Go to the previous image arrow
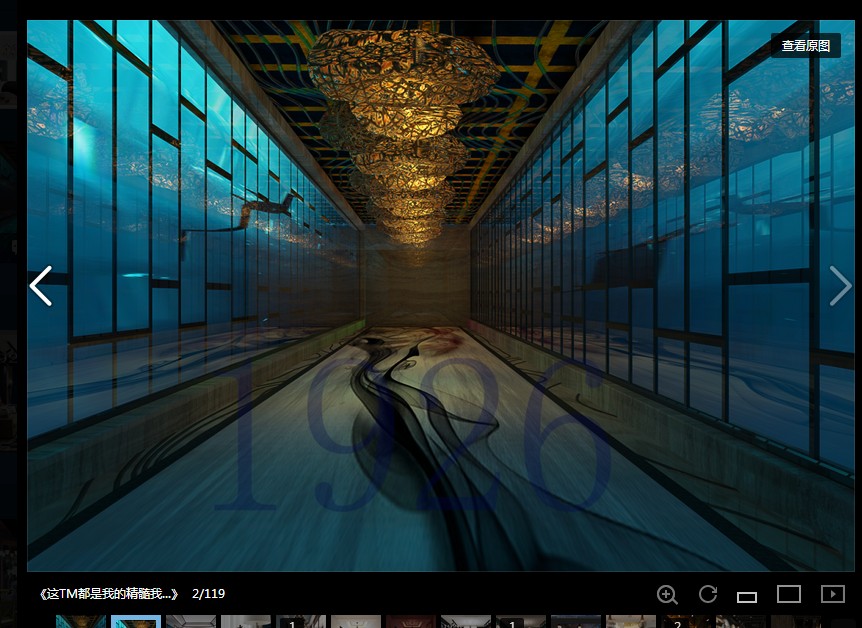Screen dimensions: 862x628 coord(41,286)
